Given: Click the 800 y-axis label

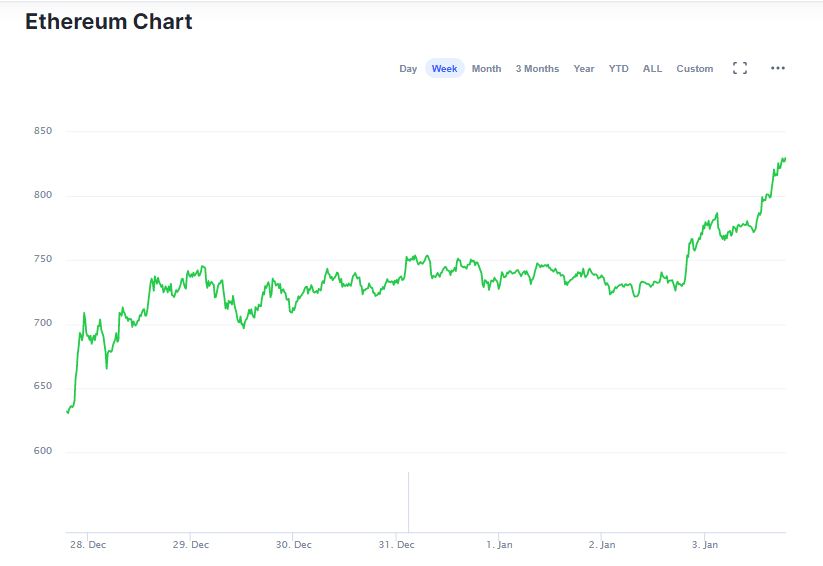Looking at the screenshot, I should [x=43, y=195].
